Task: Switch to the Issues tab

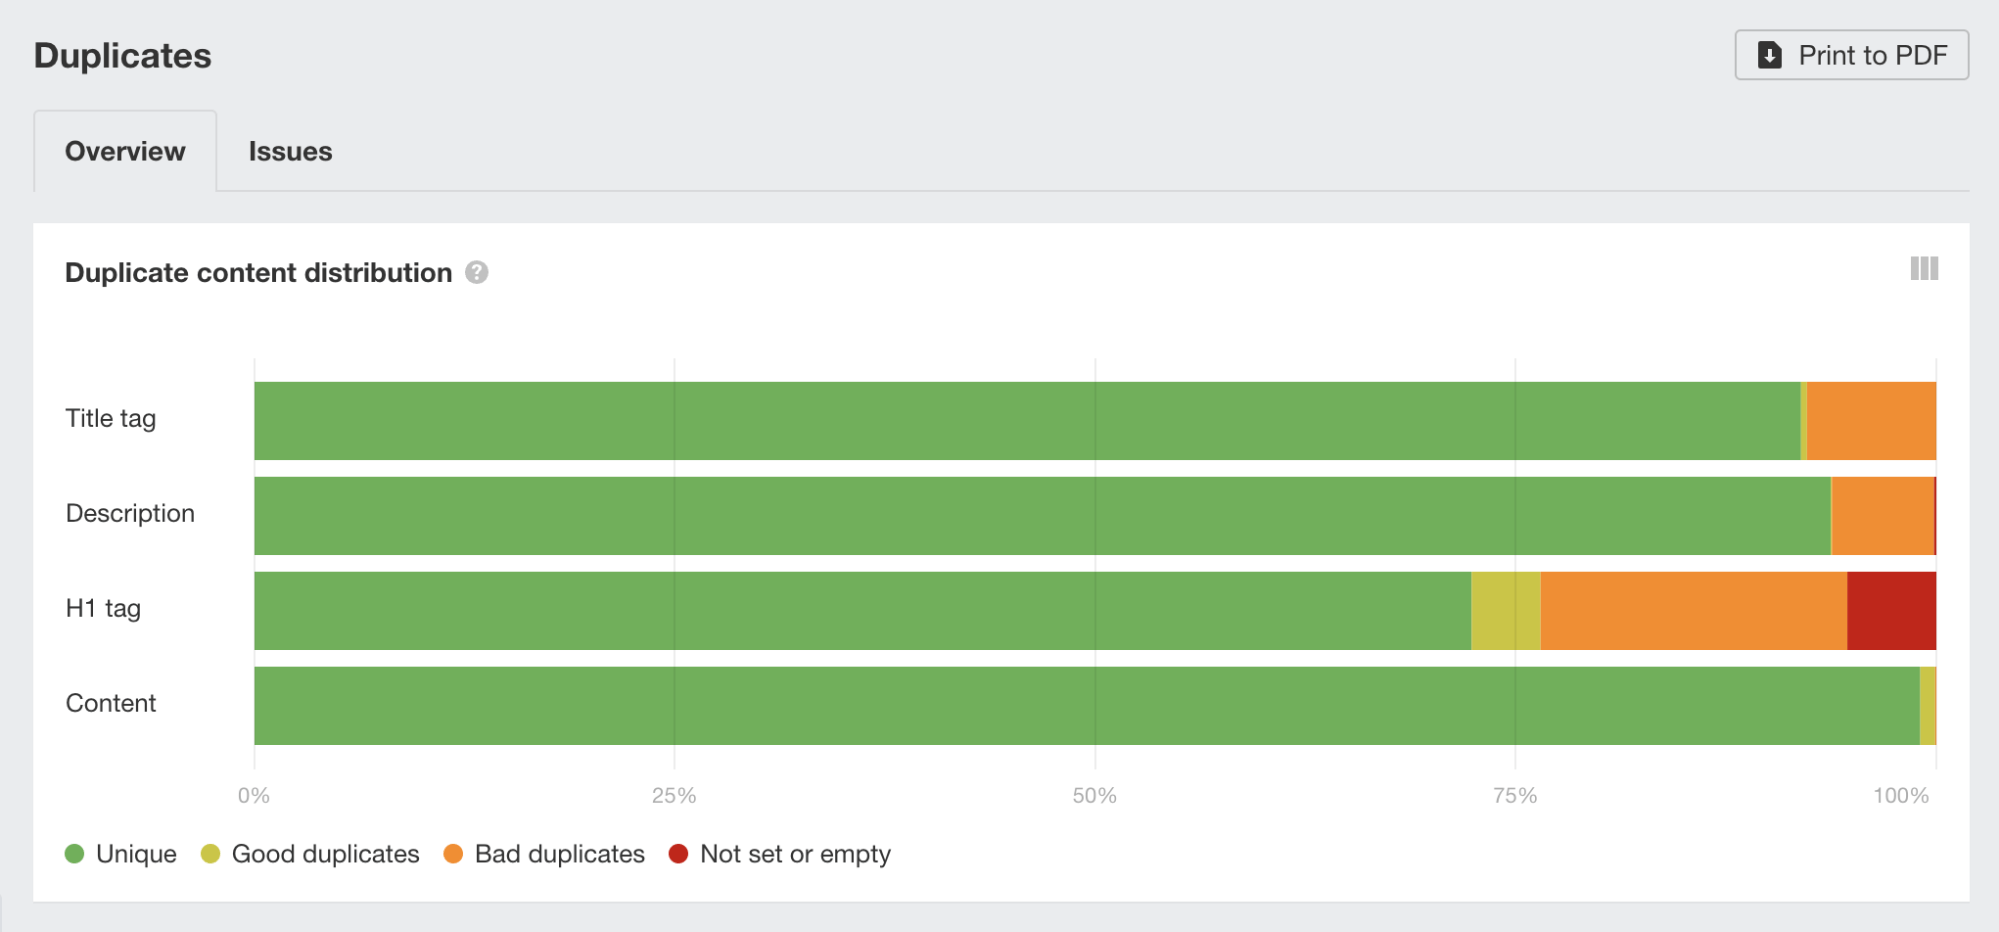Action: pos(290,151)
